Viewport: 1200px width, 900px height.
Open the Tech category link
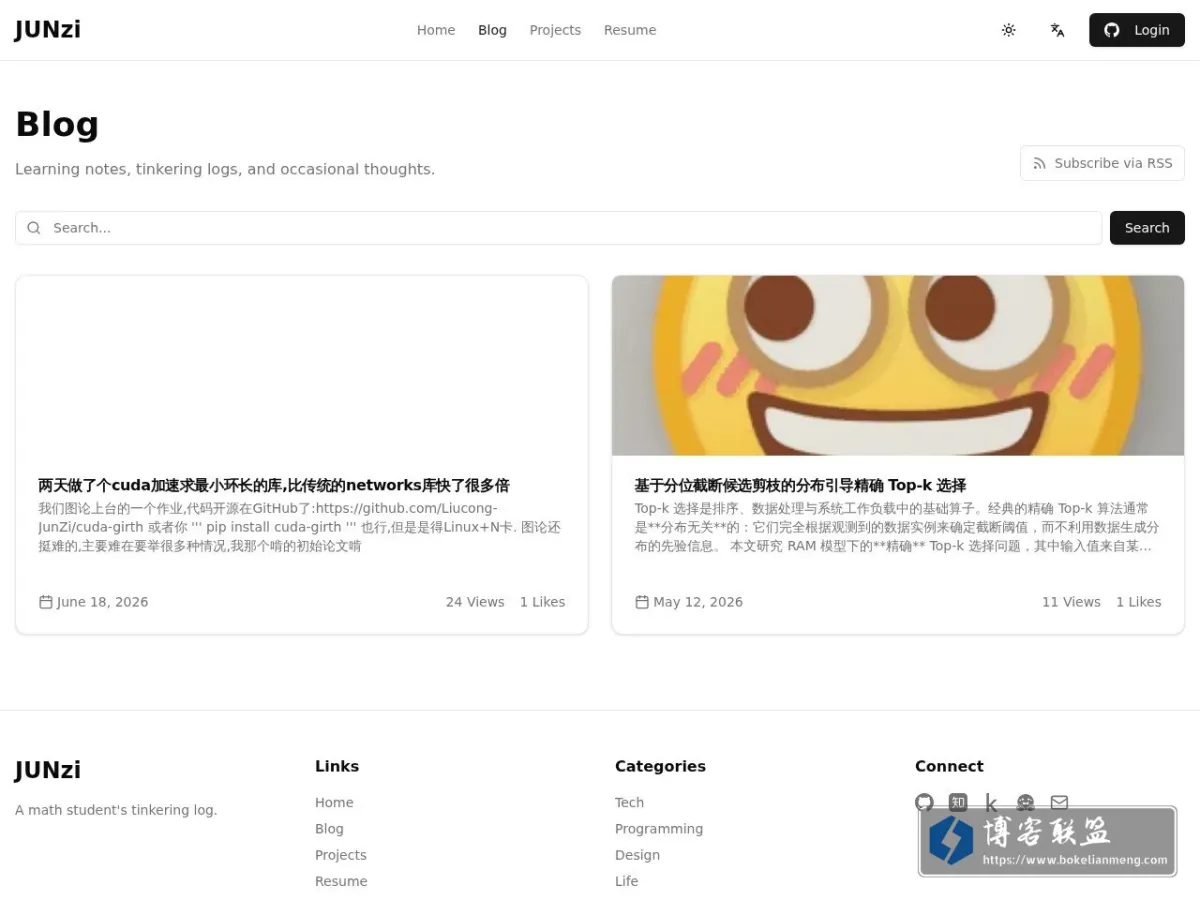pyautogui.click(x=629, y=802)
